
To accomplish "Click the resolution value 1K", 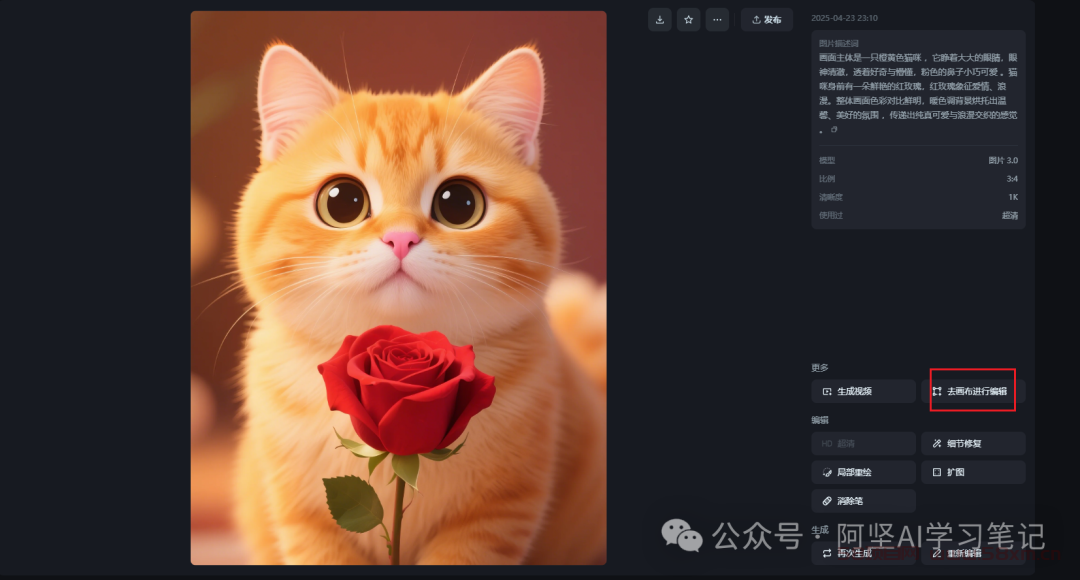I will click(x=1013, y=197).
